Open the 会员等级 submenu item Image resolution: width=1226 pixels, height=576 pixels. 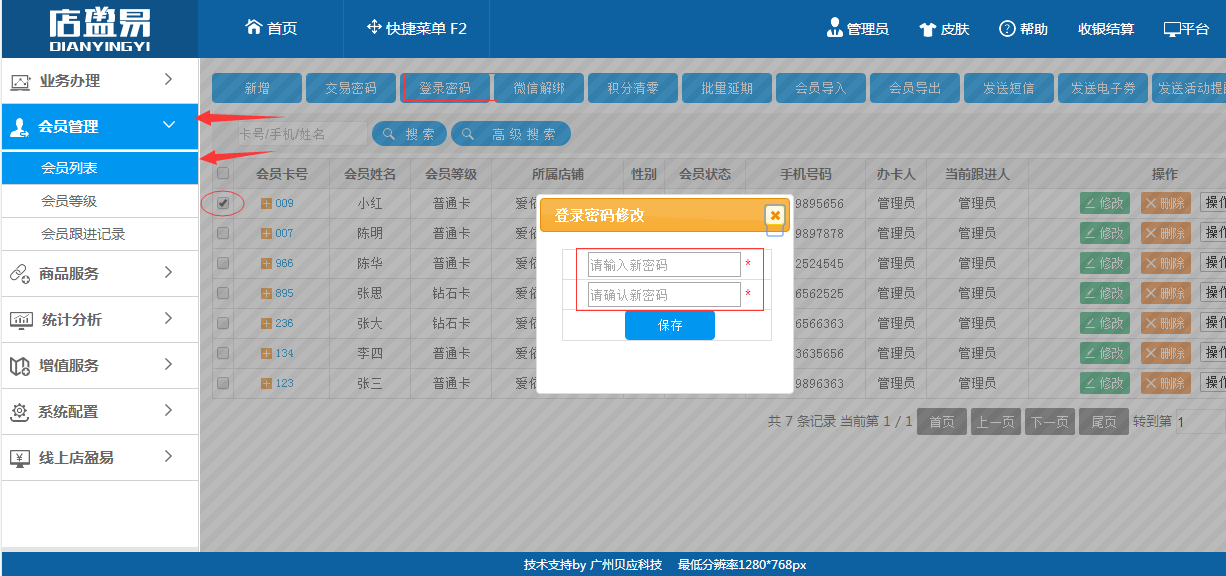(x=100, y=201)
